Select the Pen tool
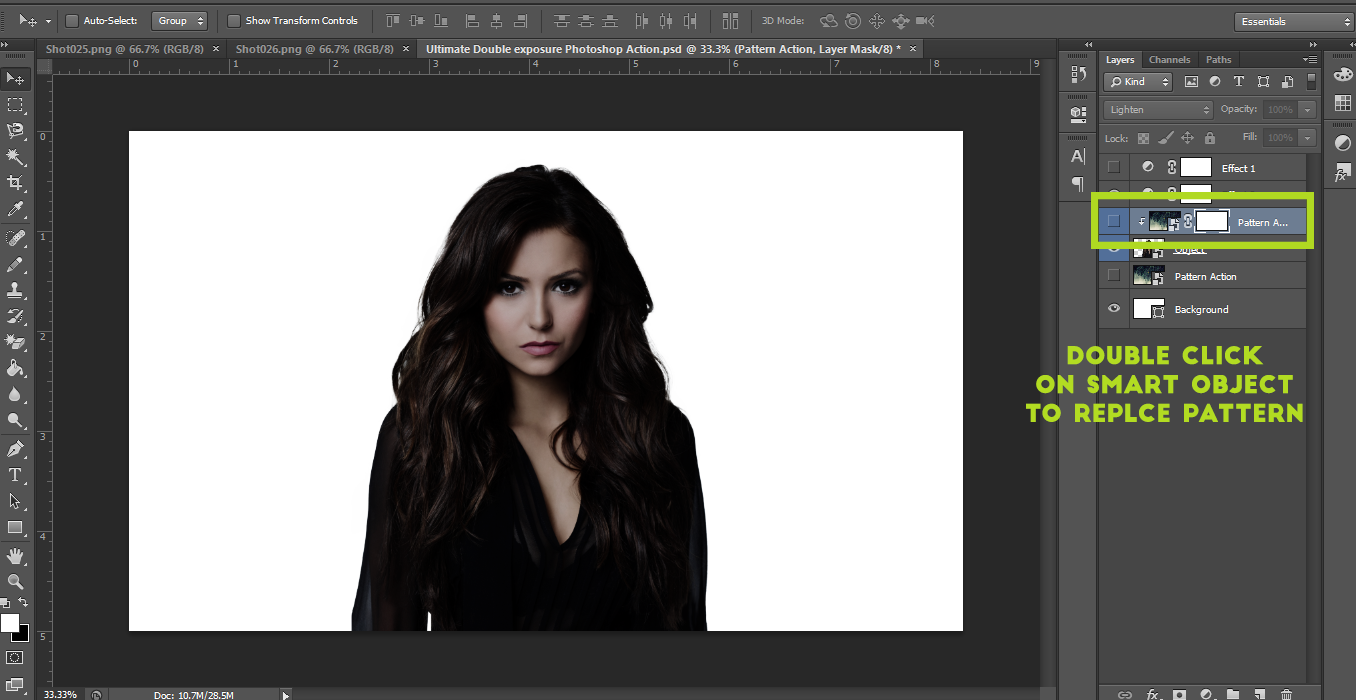Image resolution: width=1356 pixels, height=700 pixels. [16, 449]
